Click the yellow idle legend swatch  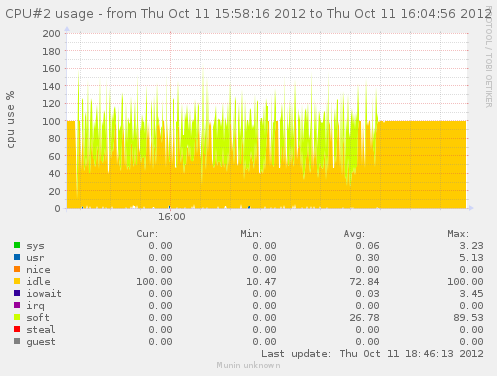(17, 281)
